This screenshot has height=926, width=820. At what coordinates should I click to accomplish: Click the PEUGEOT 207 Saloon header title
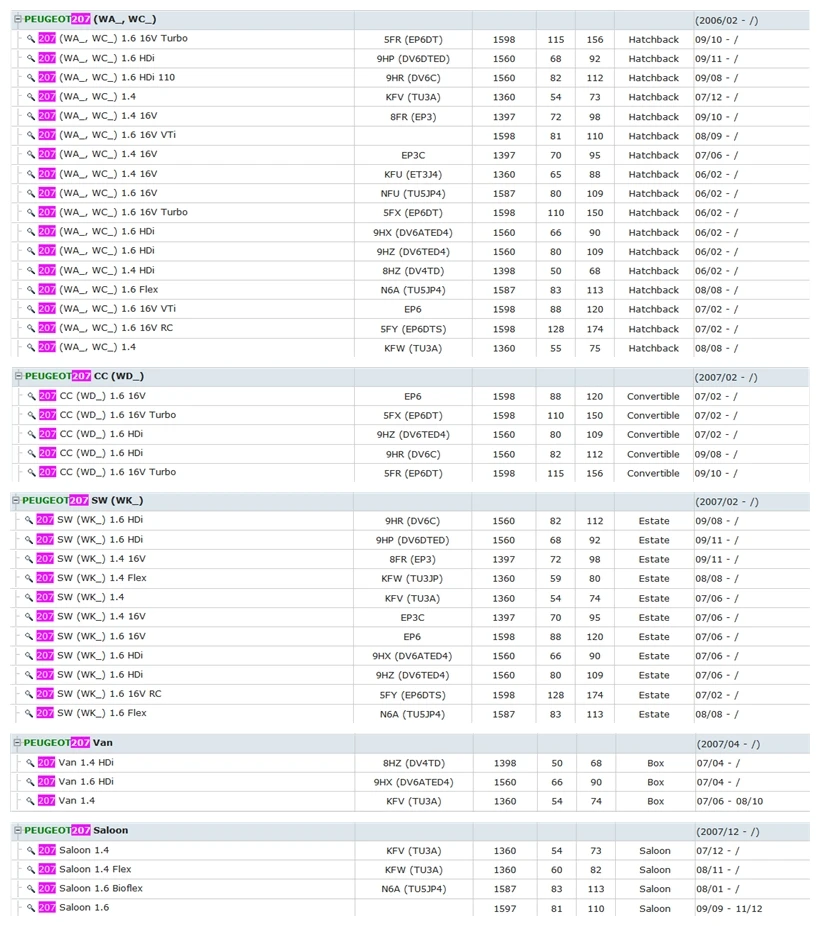pos(76,830)
